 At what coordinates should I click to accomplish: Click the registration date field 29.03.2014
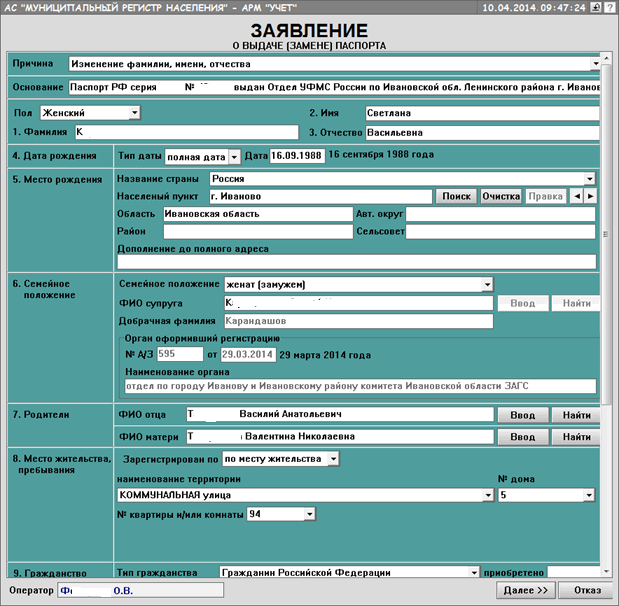click(x=248, y=354)
